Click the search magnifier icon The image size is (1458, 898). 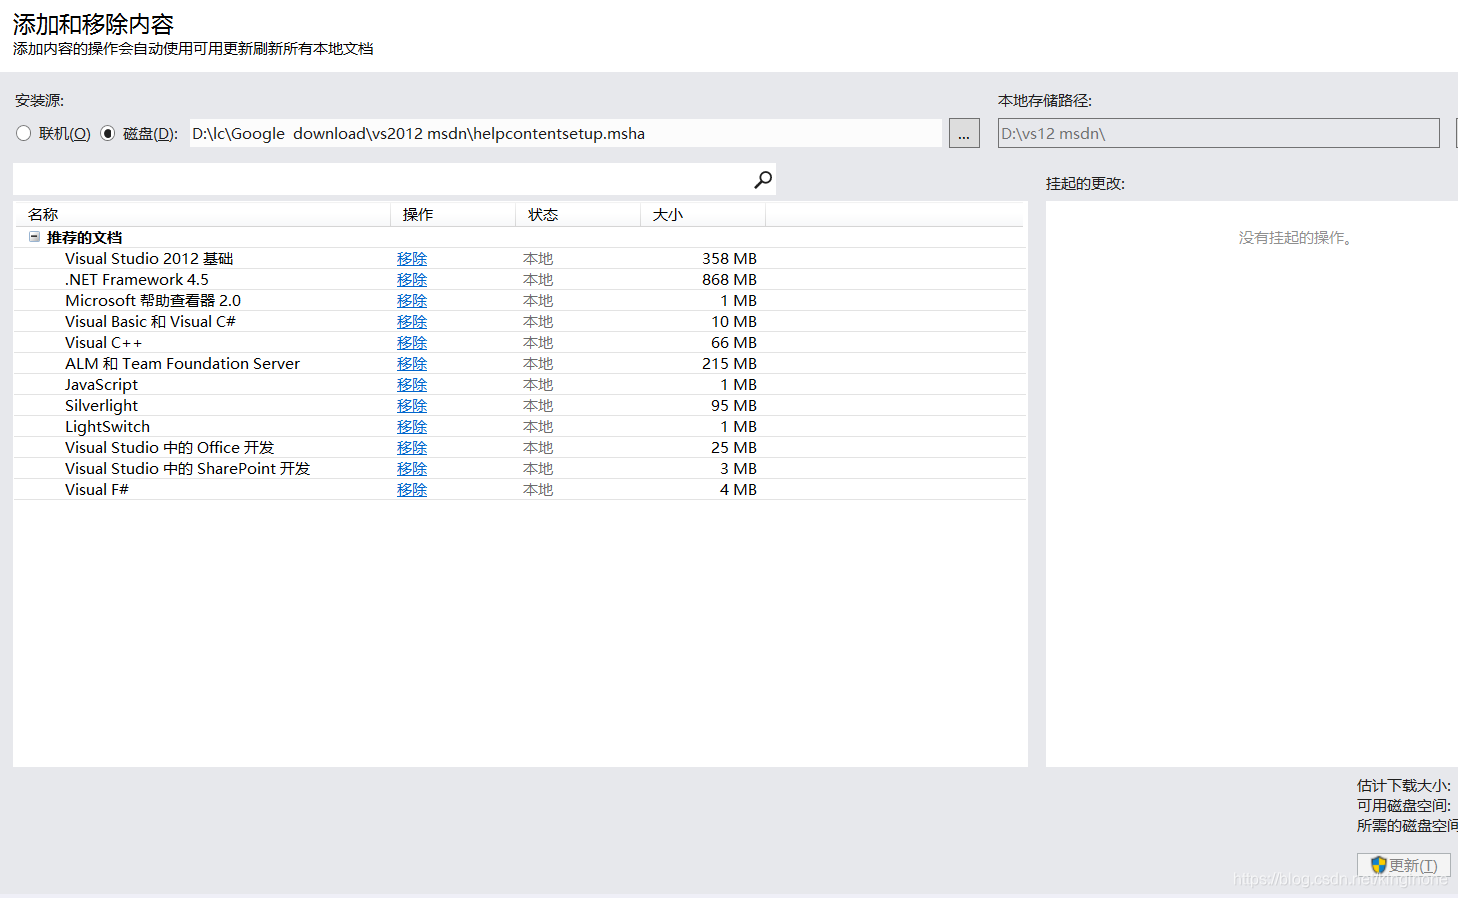click(763, 180)
